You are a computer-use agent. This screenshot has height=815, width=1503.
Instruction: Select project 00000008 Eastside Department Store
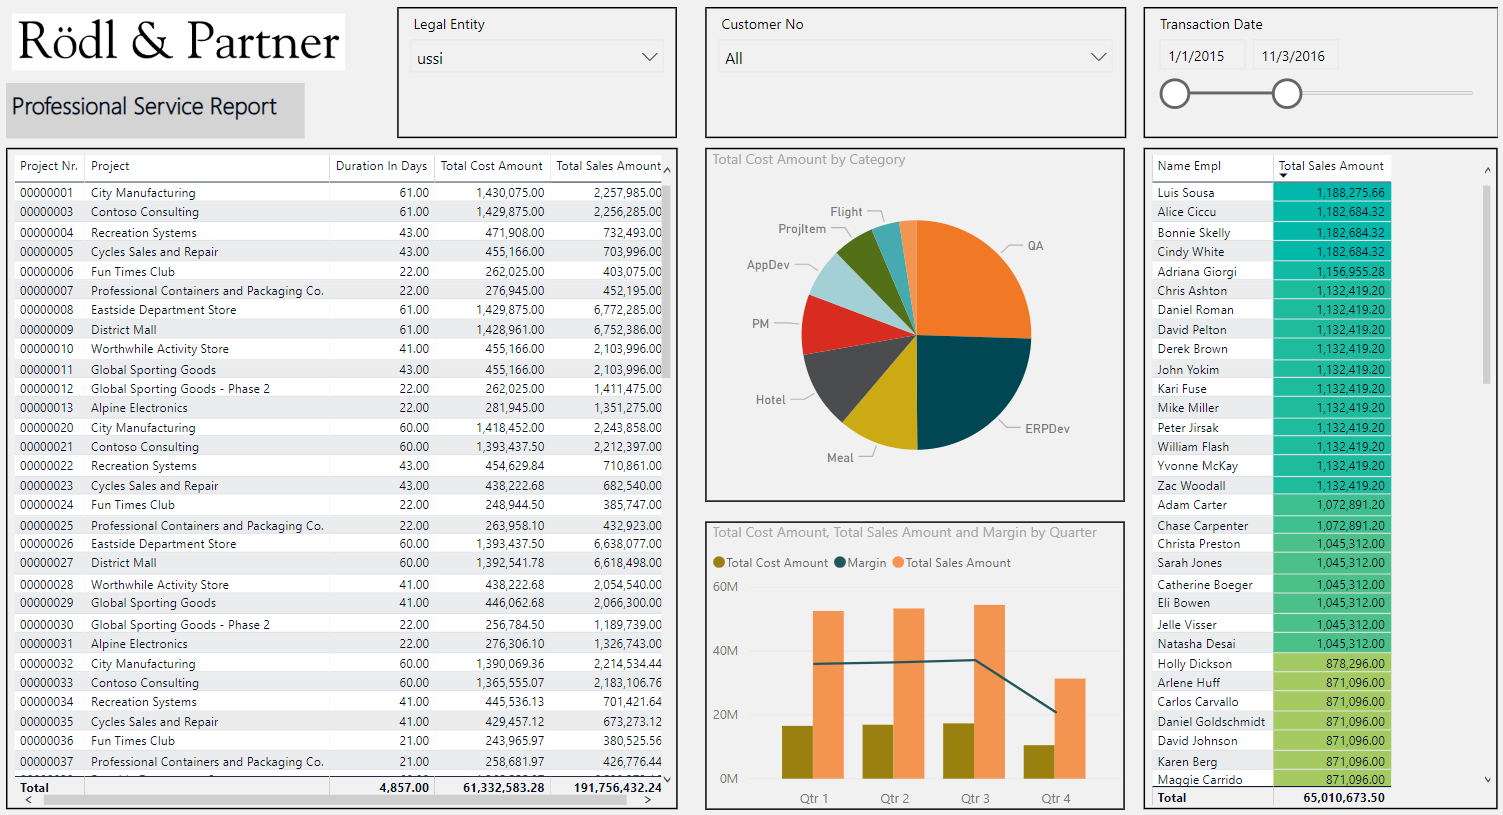pos(340,310)
